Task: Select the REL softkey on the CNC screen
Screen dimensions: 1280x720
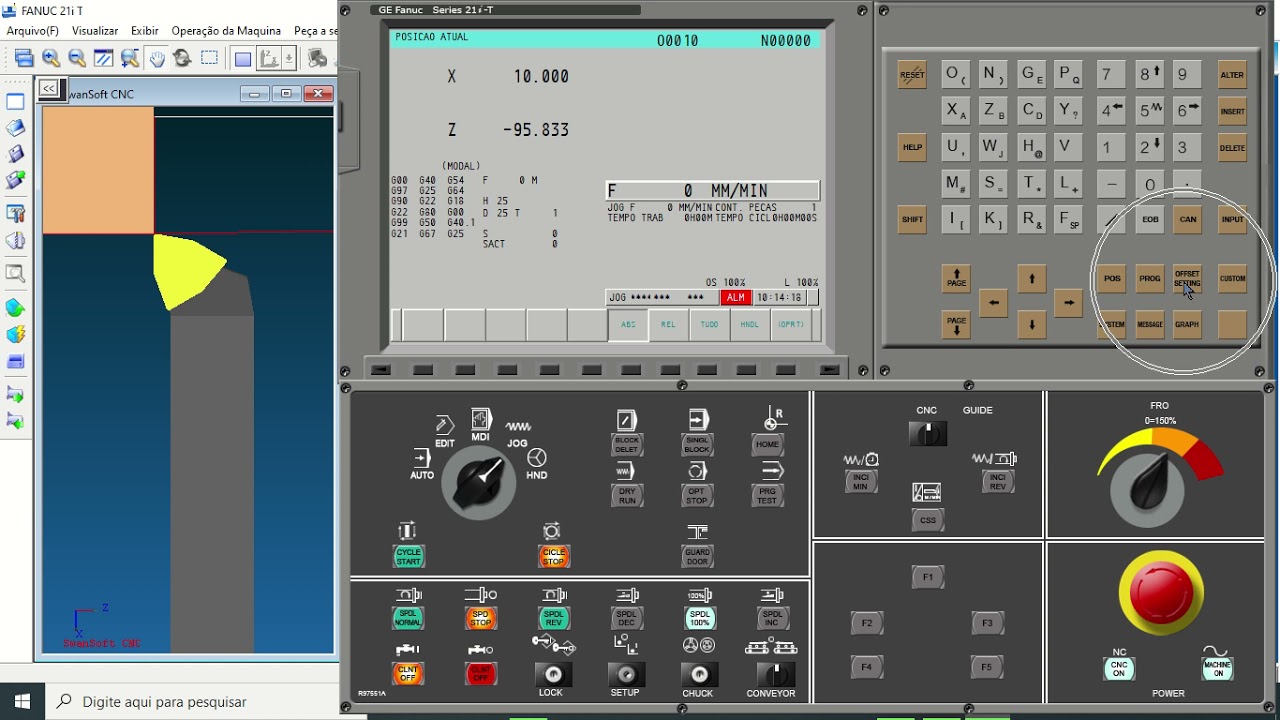Action: tap(669, 325)
